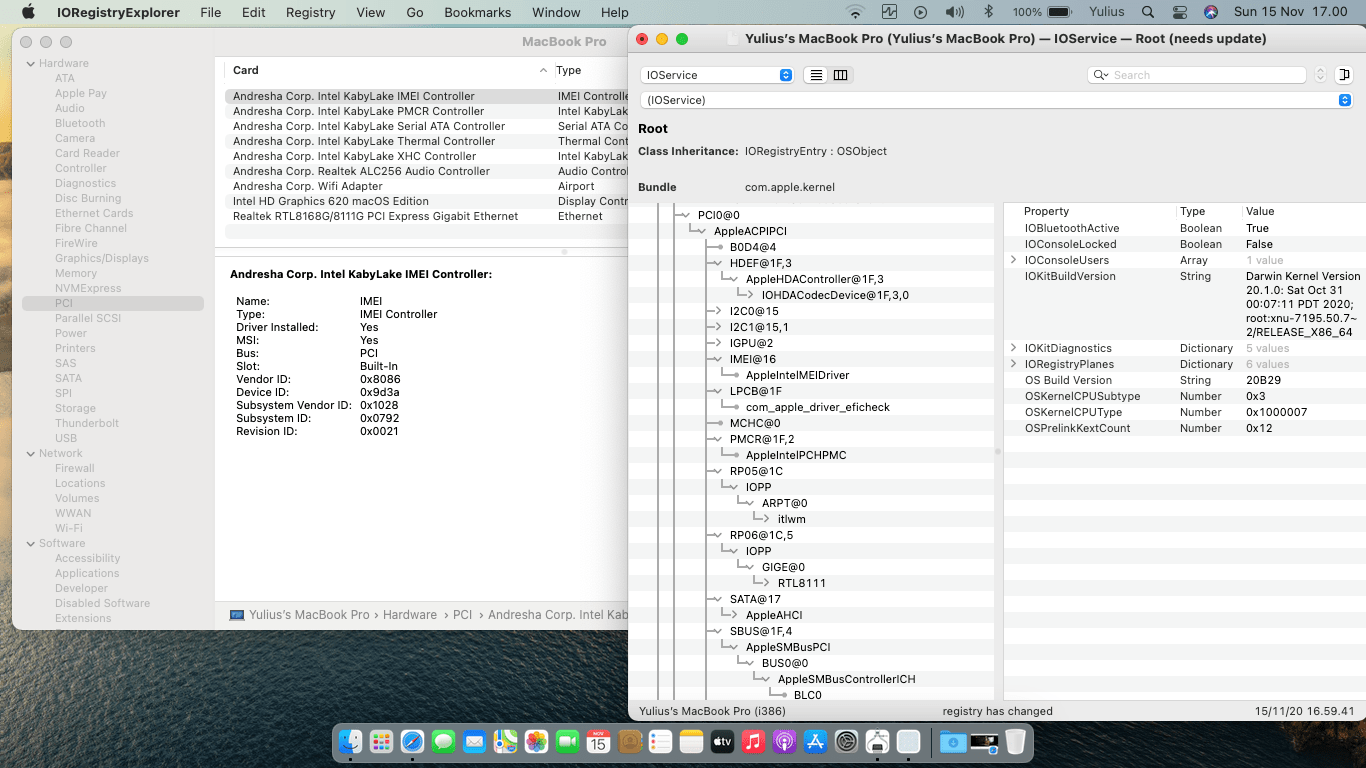Sort PCI list by Type column
This screenshot has height=768, width=1366.
tap(591, 70)
